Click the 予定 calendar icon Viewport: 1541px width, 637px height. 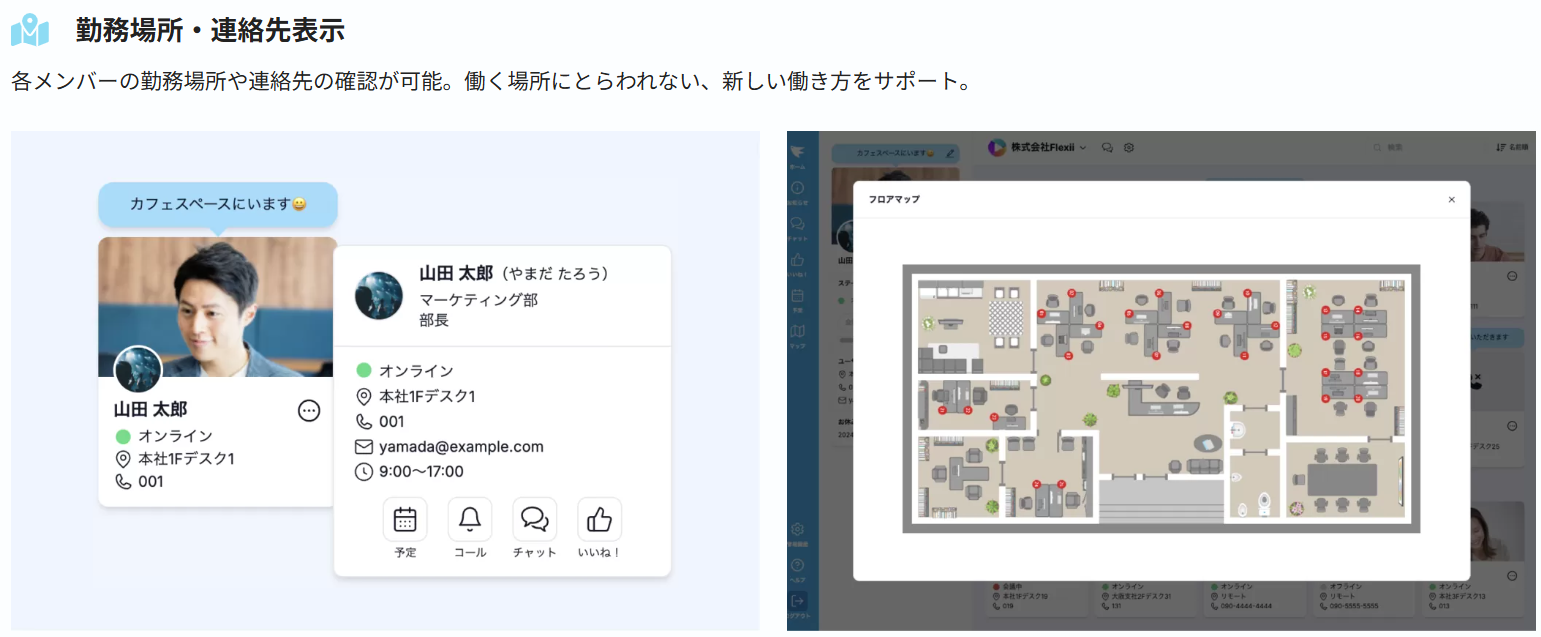pos(405,520)
